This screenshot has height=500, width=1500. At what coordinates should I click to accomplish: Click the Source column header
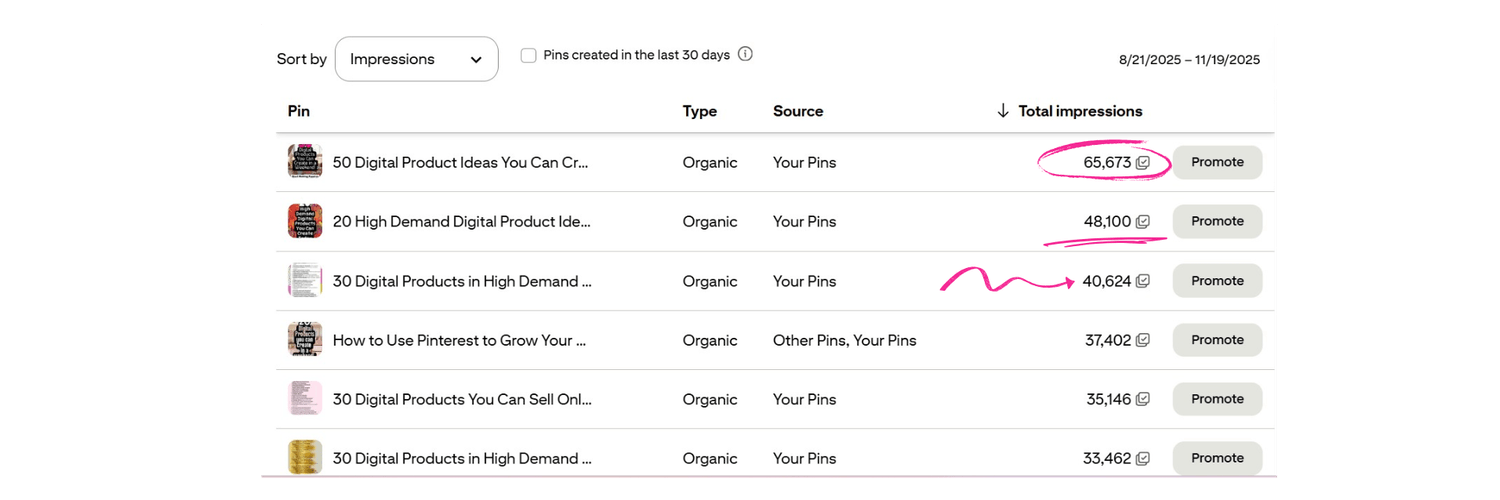click(x=798, y=111)
